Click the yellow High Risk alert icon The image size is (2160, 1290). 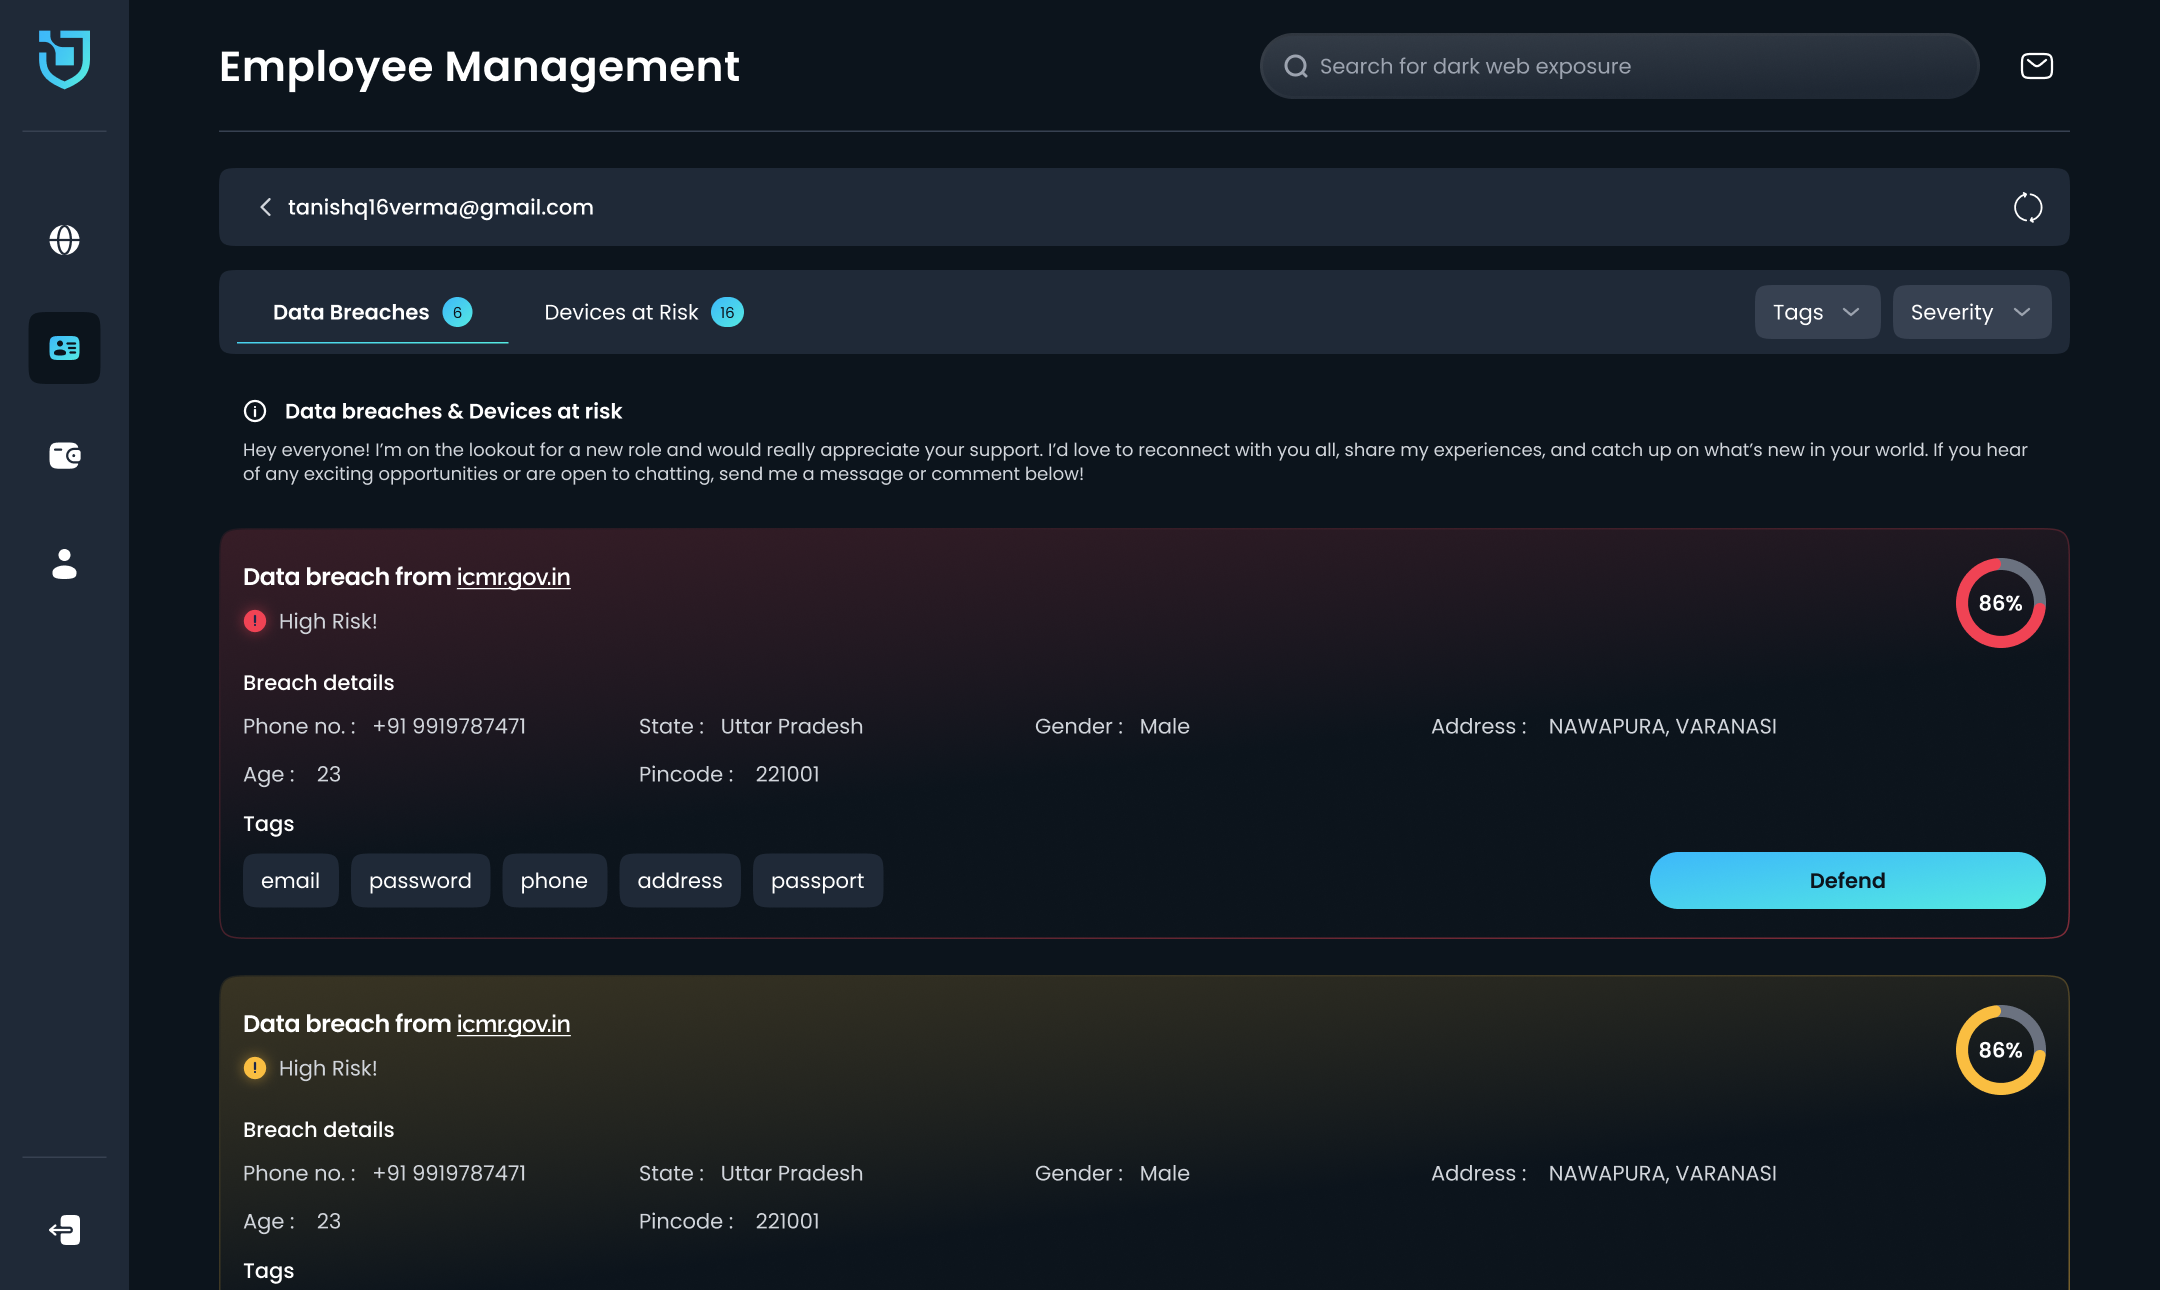point(255,1068)
